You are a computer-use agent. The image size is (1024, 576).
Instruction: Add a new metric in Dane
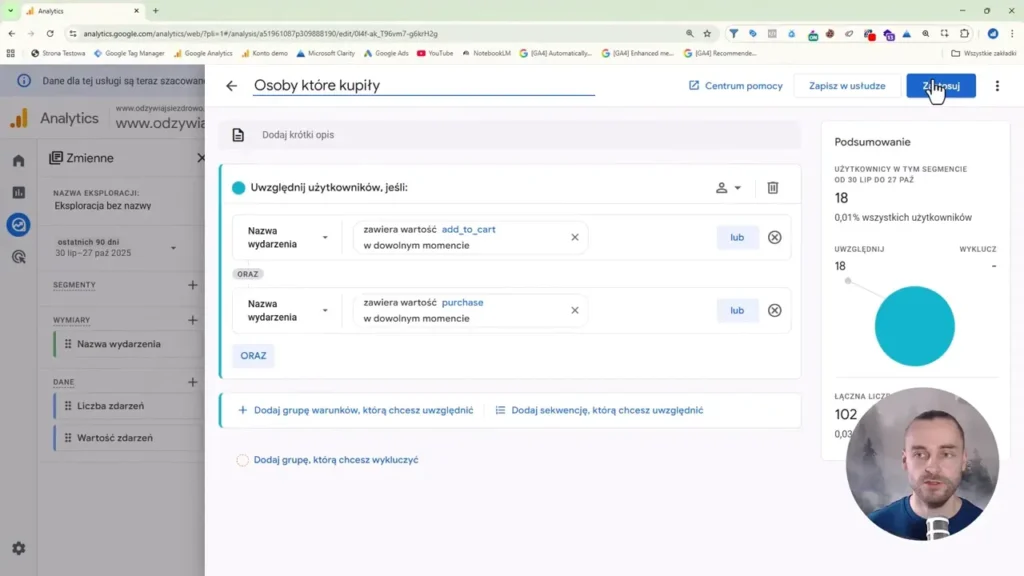click(192, 382)
